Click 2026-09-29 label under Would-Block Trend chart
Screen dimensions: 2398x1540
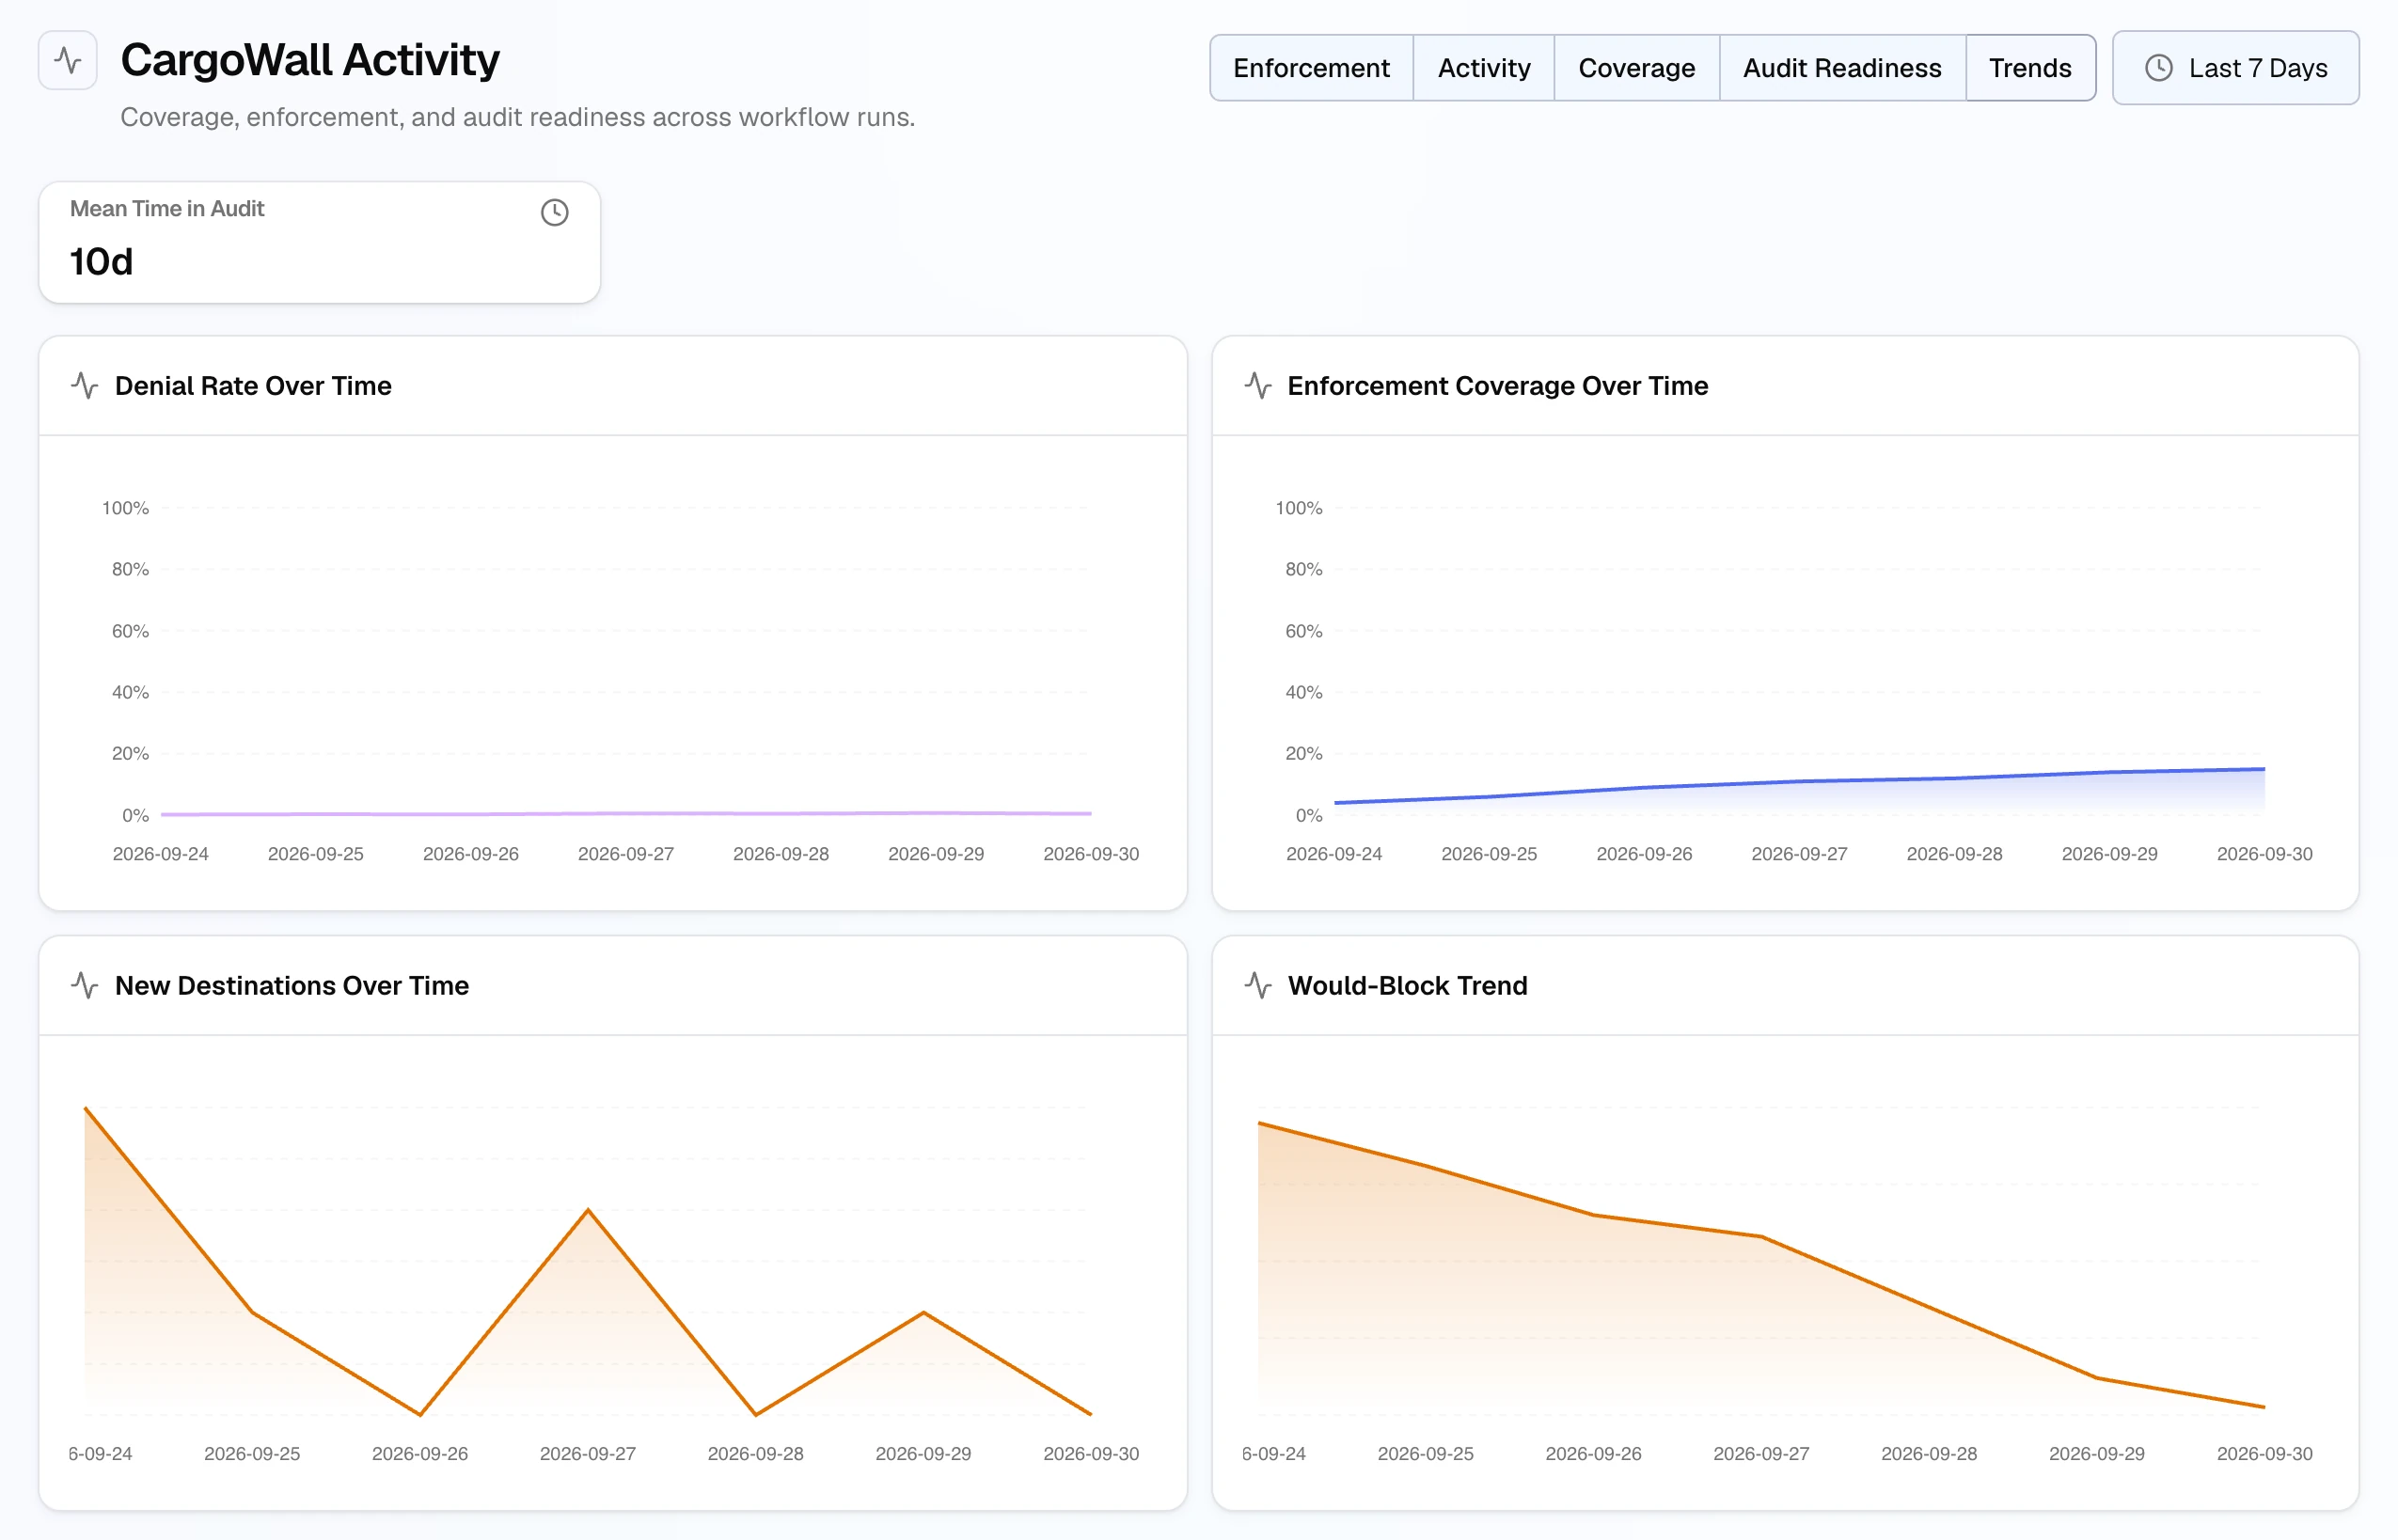tap(2097, 1454)
